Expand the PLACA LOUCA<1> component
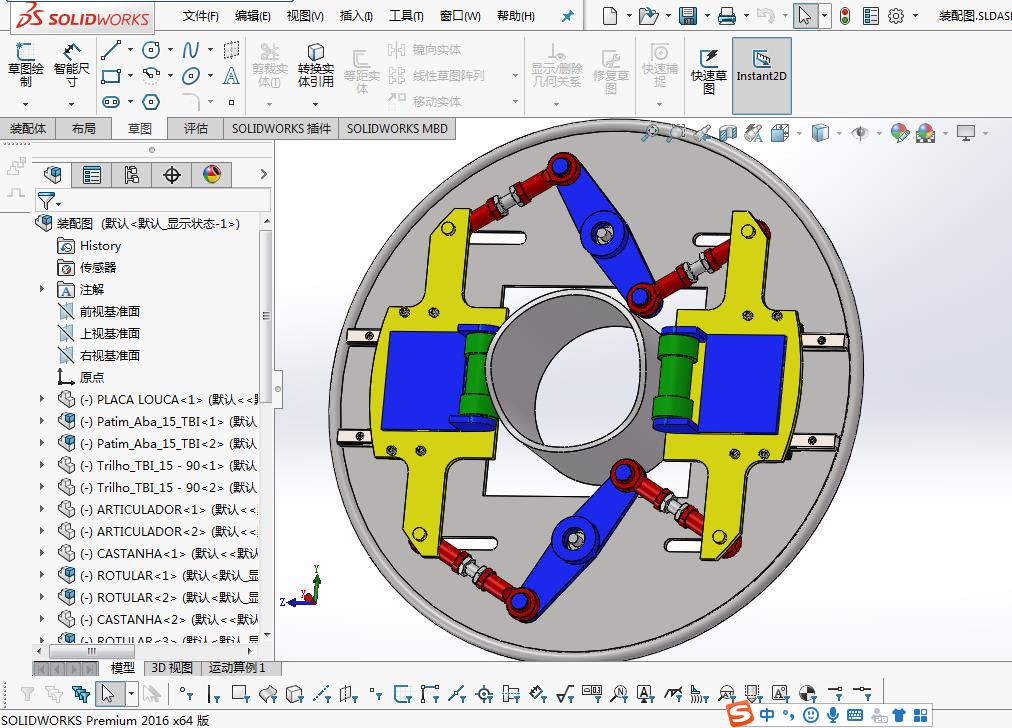Viewport: 1012px width, 728px height. [x=42, y=399]
